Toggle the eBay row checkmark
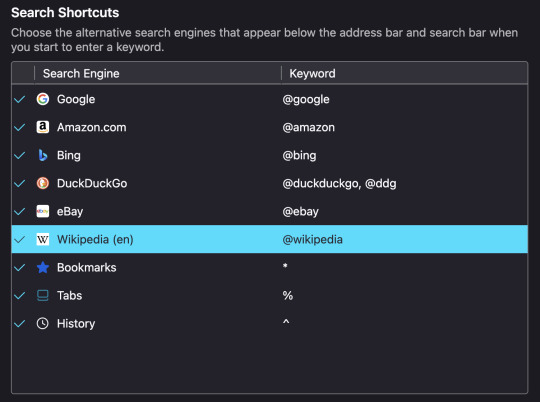The image size is (540, 402). [x=20, y=211]
